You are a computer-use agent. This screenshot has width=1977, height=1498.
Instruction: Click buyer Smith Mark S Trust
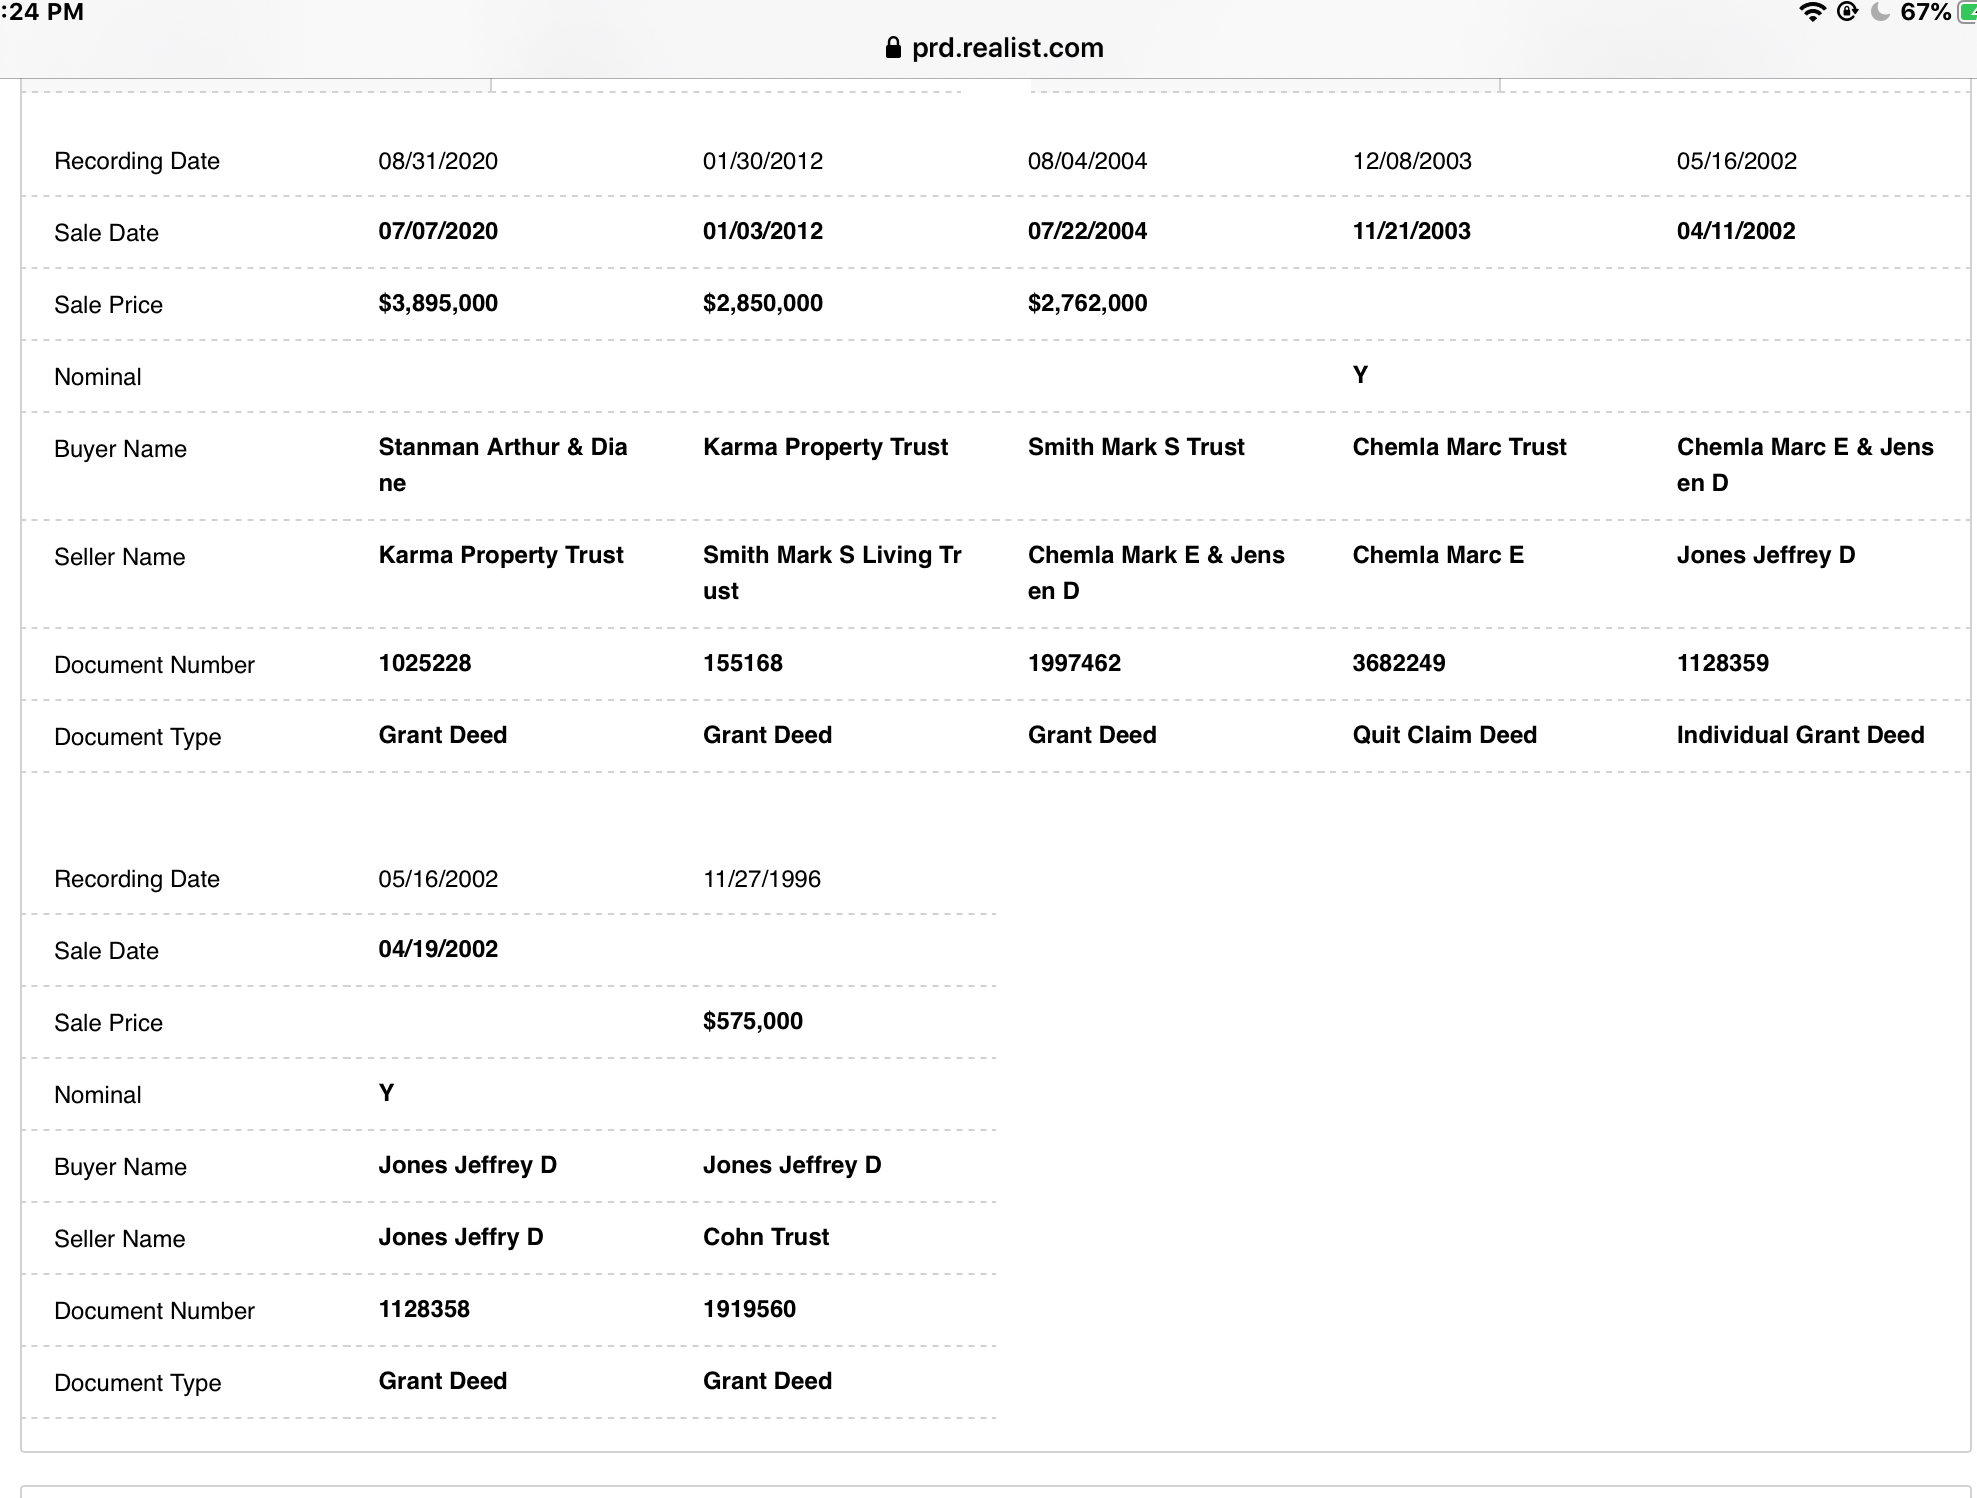click(x=1136, y=447)
